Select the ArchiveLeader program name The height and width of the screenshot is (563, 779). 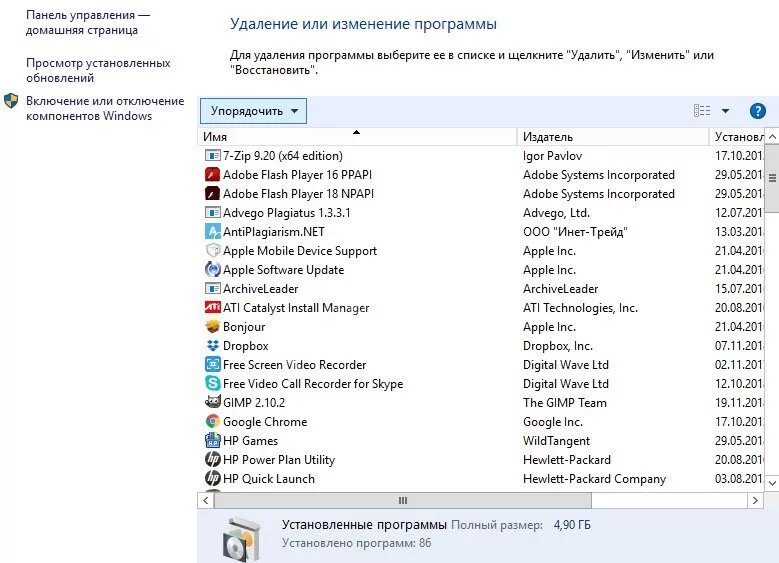click(x=260, y=289)
